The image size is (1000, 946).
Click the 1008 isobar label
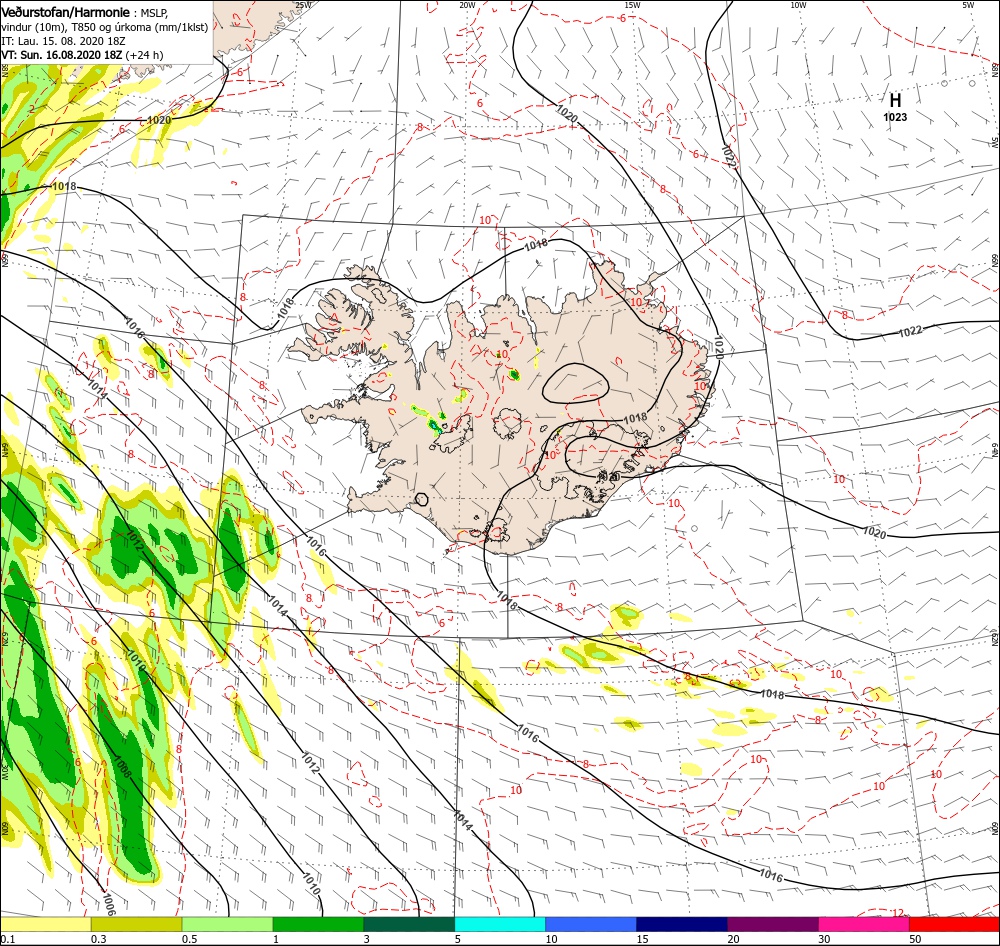pyautogui.click(x=122, y=765)
